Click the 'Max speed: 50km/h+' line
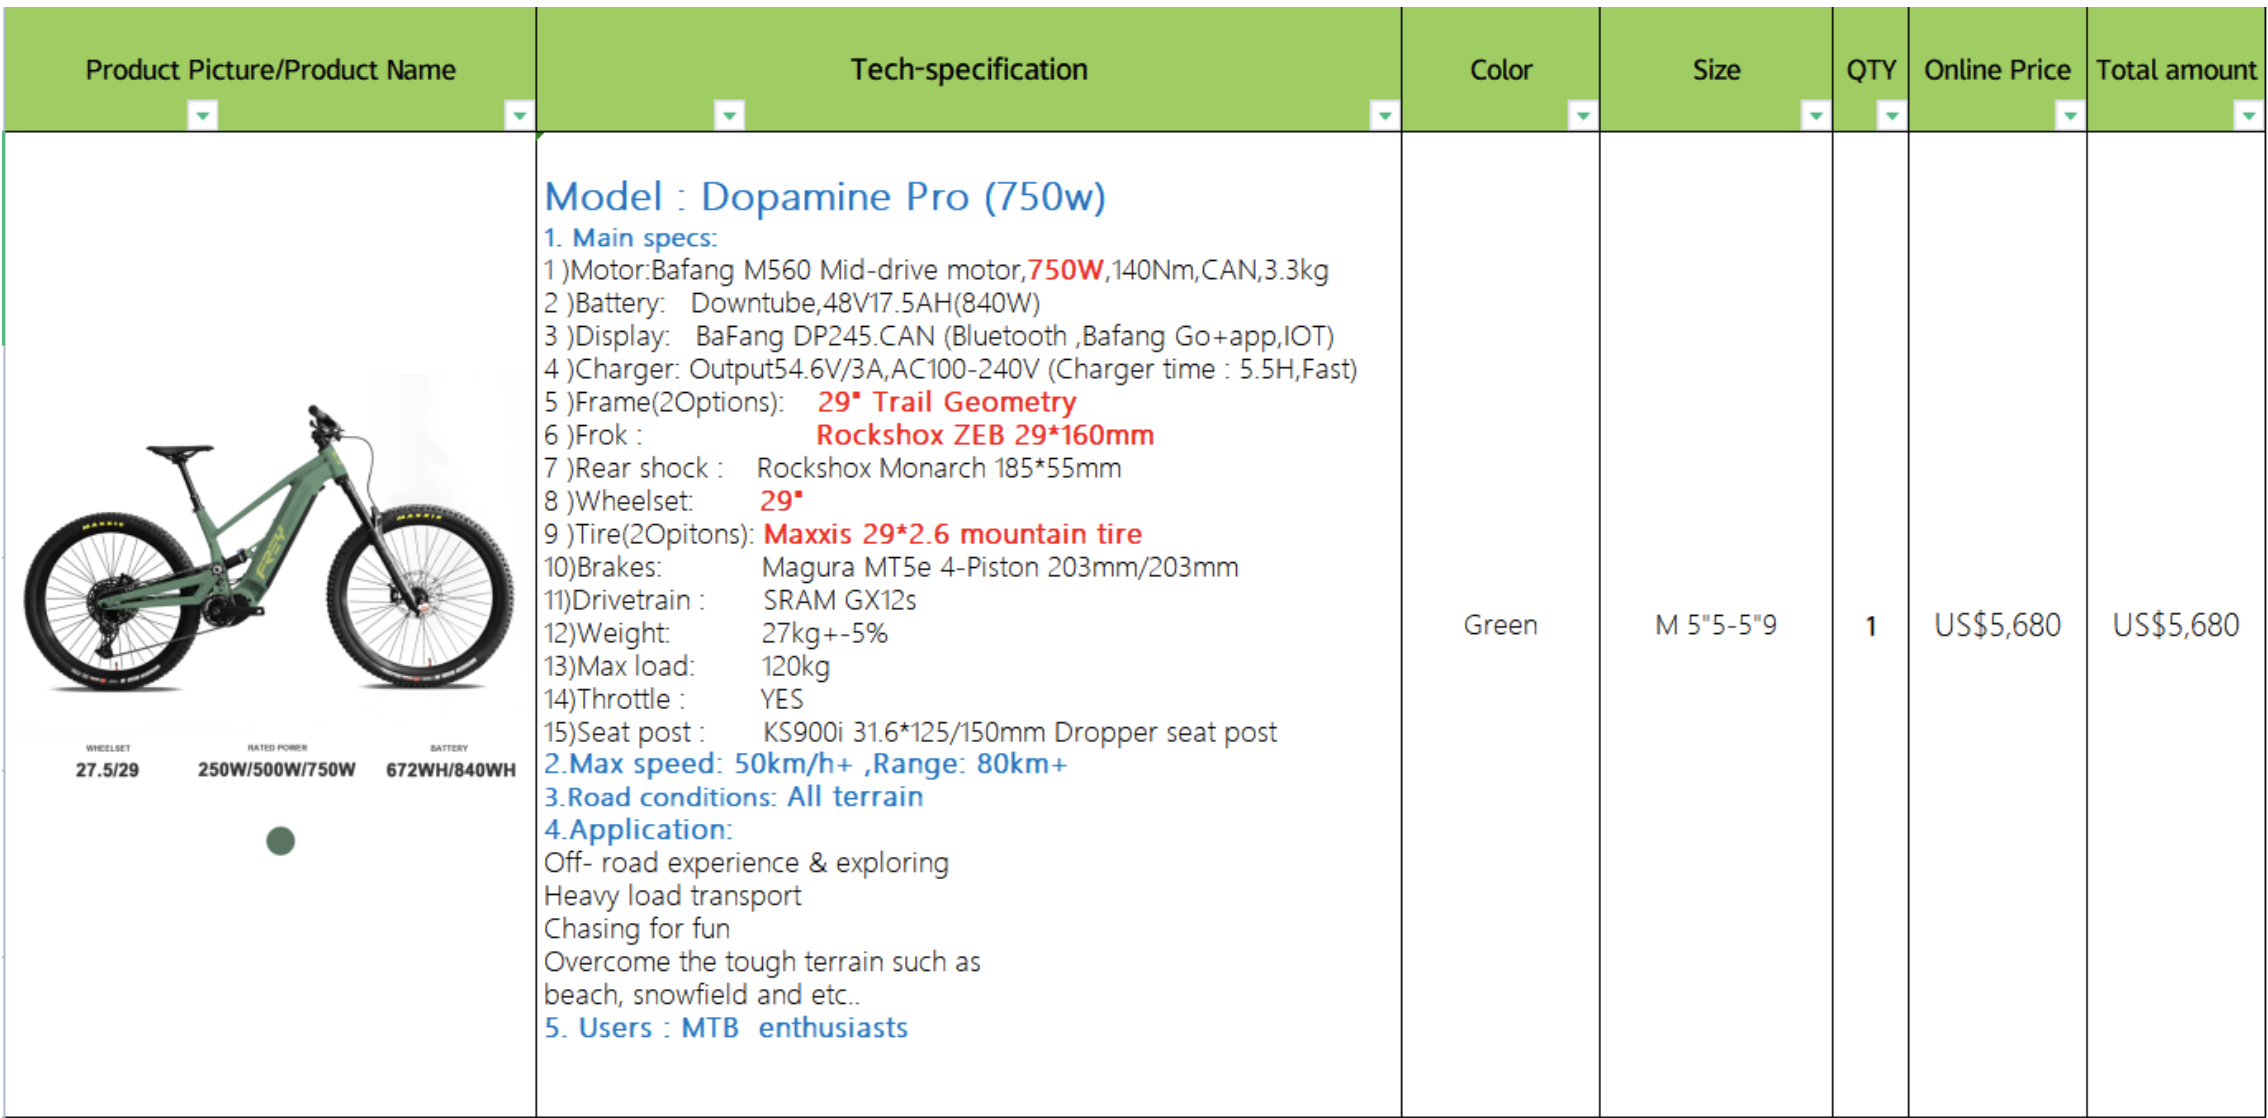The height and width of the screenshot is (1118, 2268). point(806,764)
